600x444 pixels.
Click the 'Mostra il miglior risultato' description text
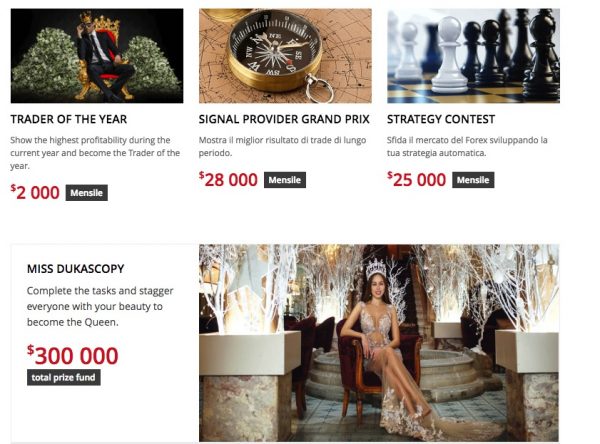coord(282,147)
